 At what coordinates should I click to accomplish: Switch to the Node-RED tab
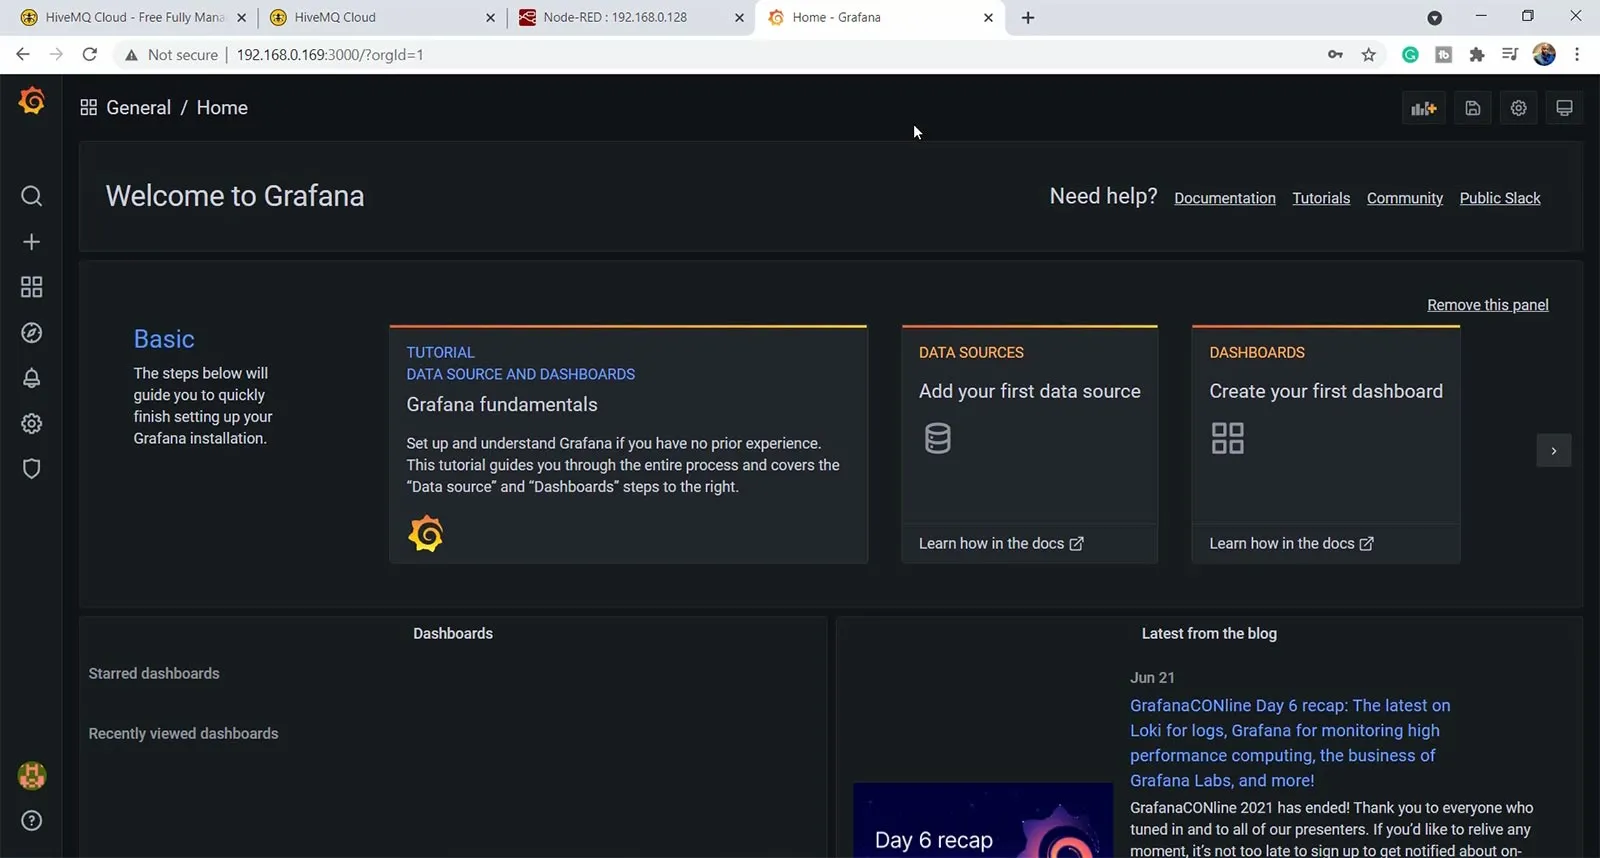coord(632,18)
